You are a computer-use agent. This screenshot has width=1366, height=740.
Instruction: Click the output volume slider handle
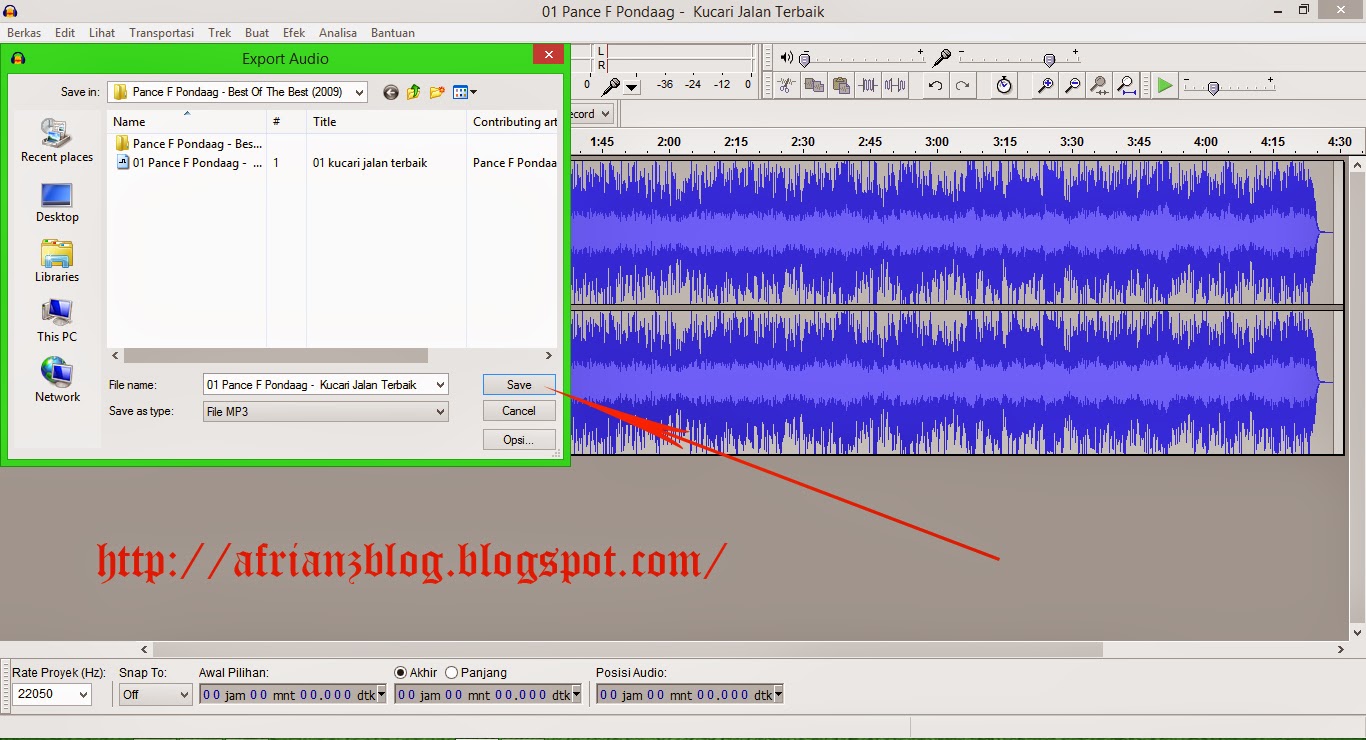[805, 60]
